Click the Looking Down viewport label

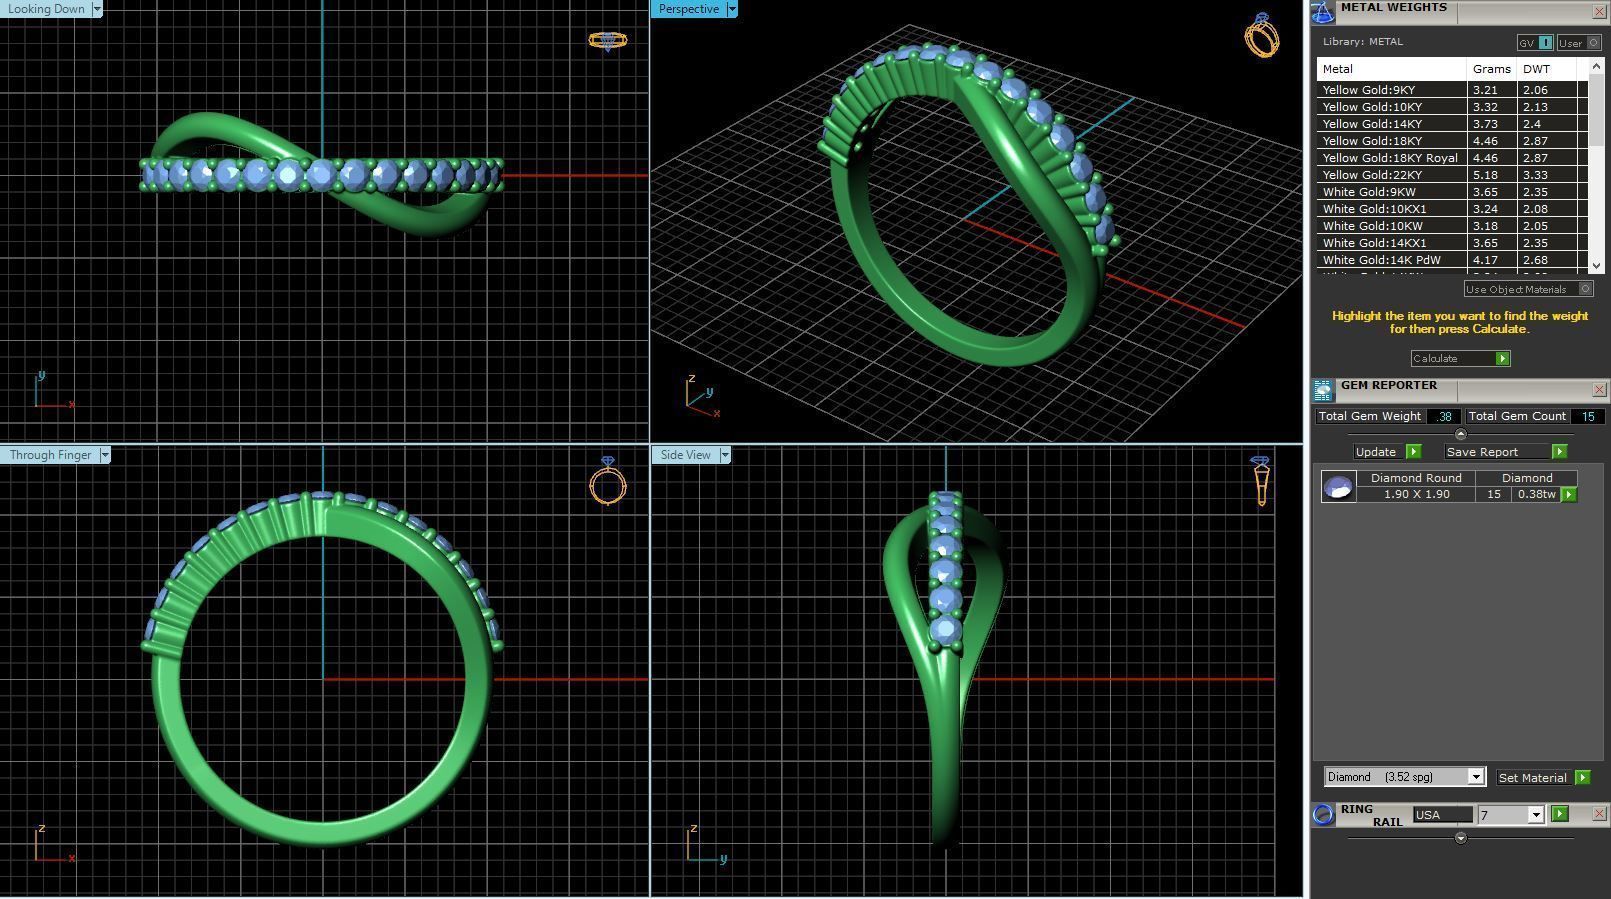[x=47, y=9]
